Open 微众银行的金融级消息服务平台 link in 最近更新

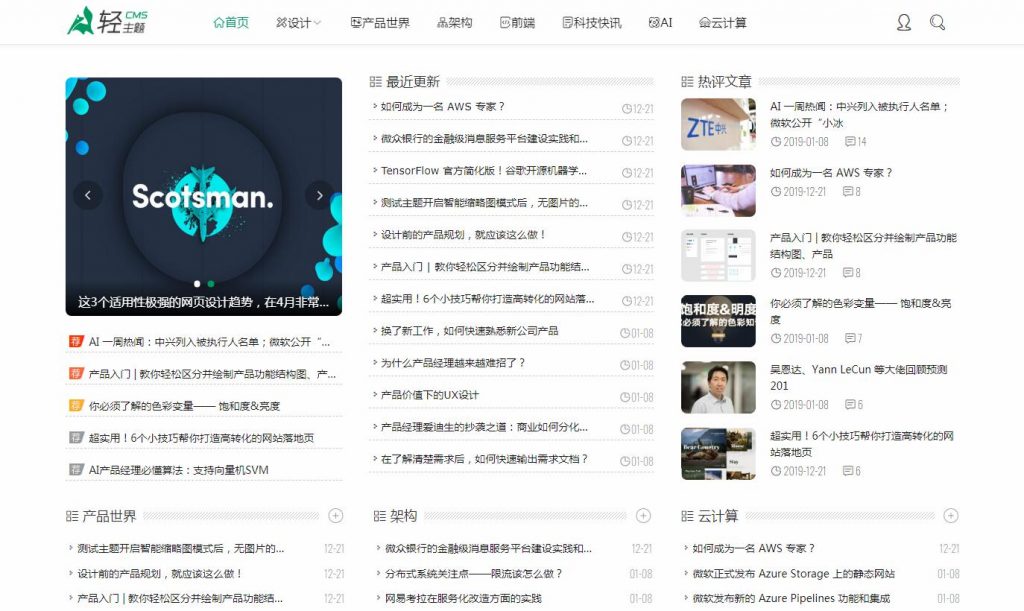484,138
